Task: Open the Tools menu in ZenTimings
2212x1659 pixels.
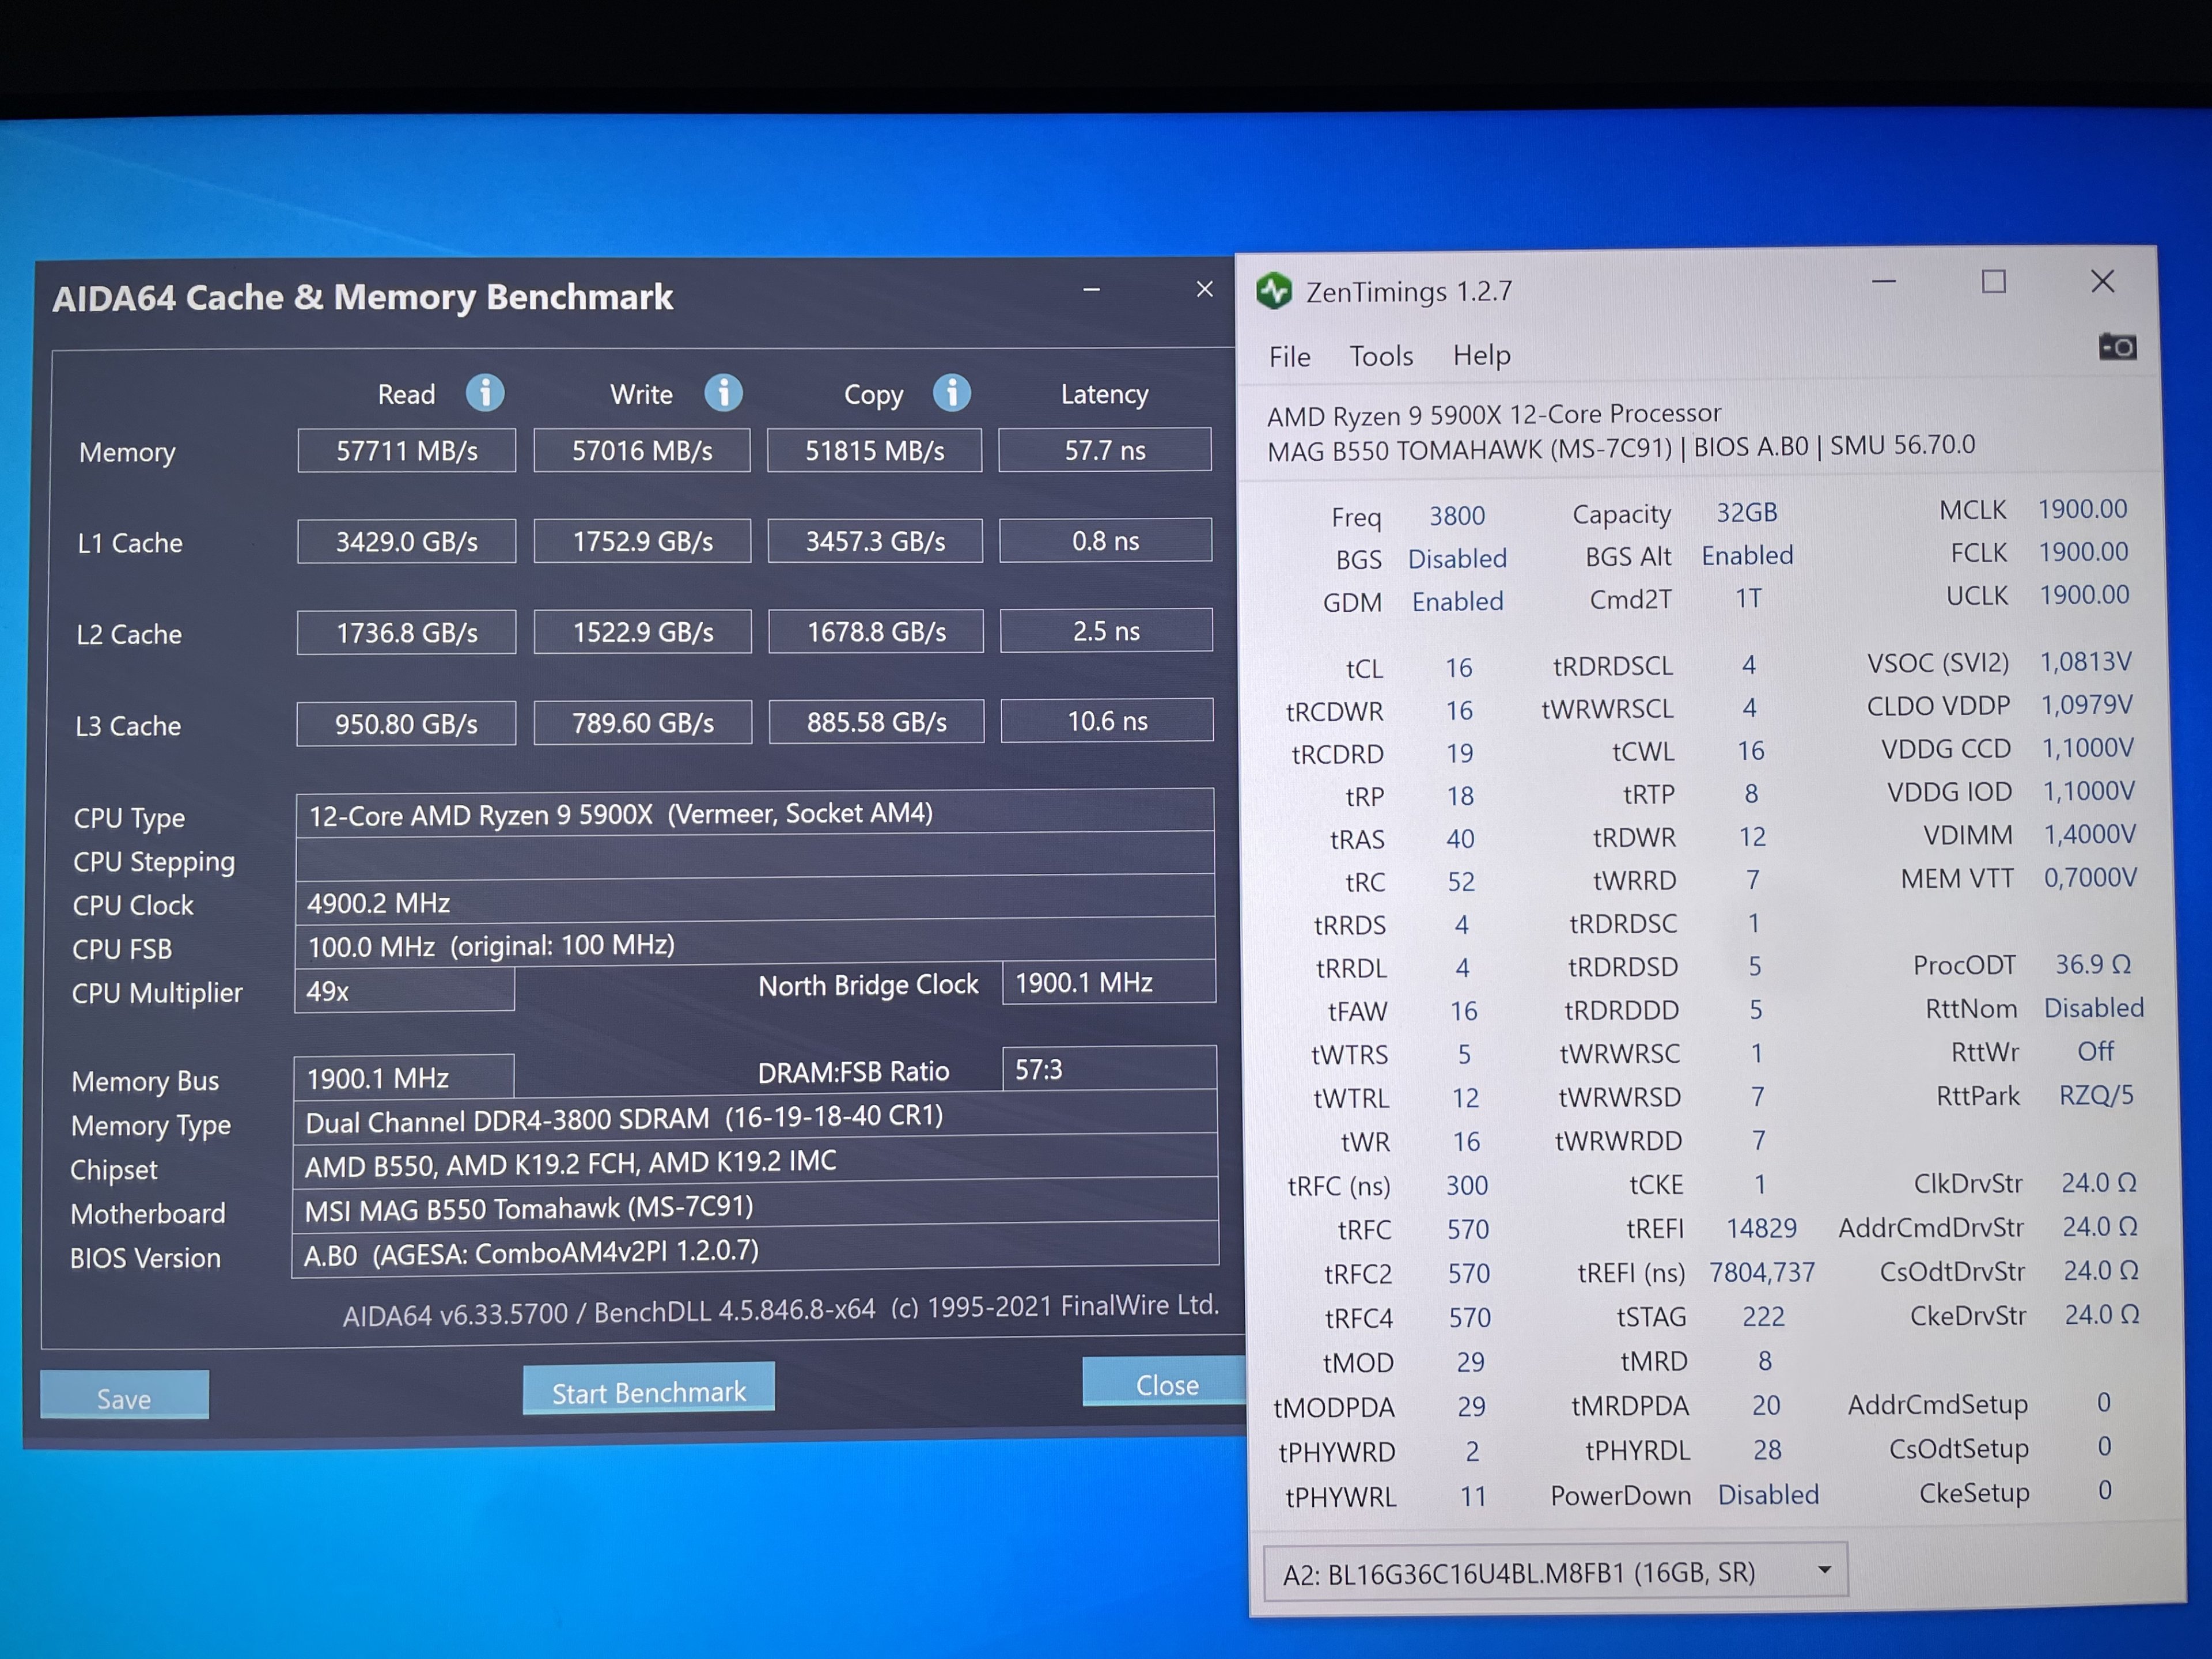Action: [x=1381, y=356]
